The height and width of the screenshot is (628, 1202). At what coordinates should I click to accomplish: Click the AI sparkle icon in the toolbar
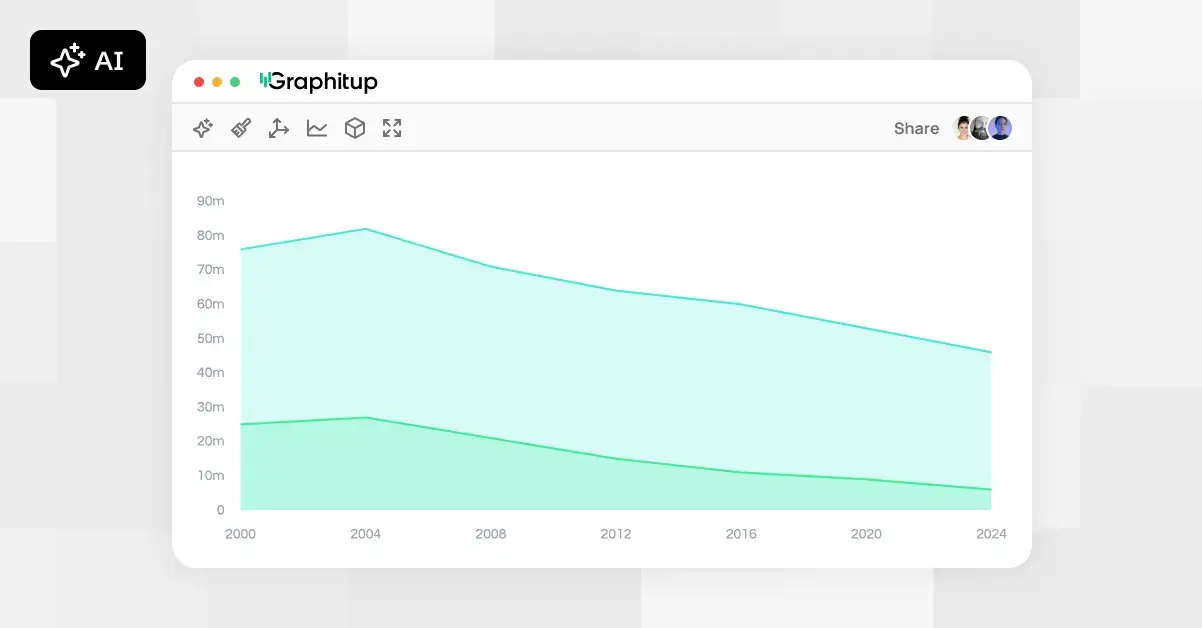(203, 128)
